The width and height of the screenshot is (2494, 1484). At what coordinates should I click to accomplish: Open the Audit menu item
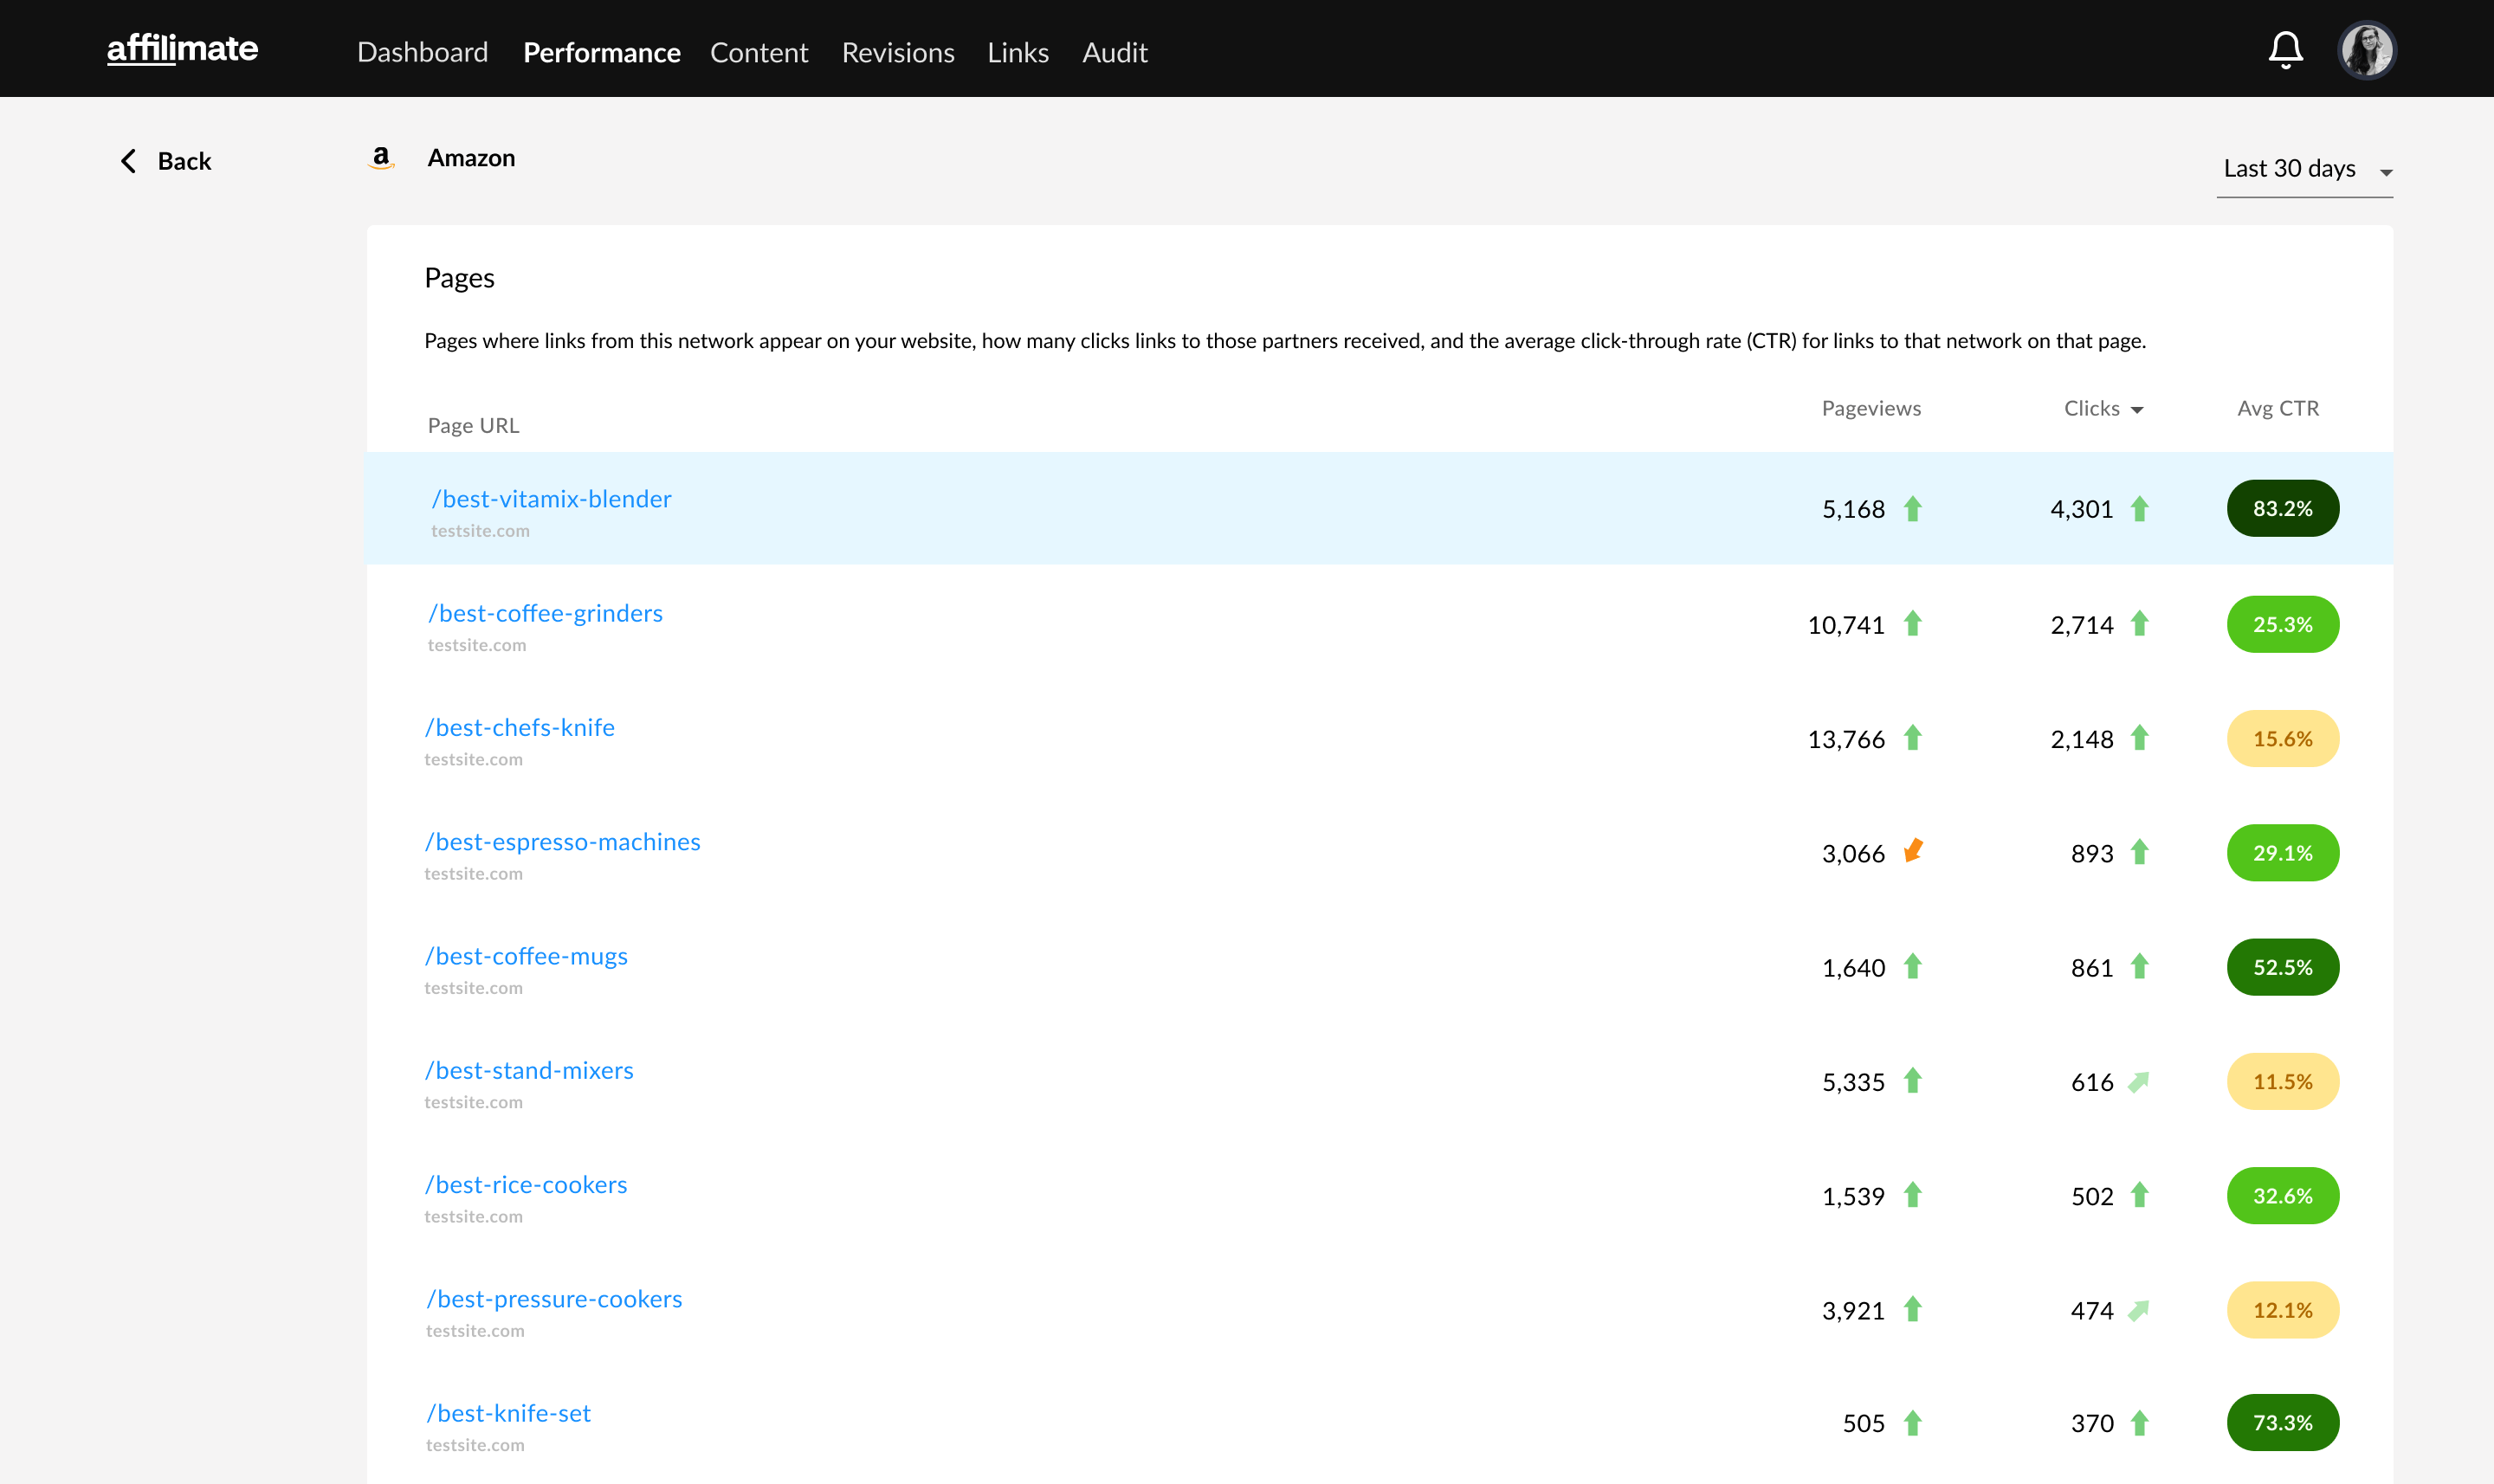click(x=1114, y=52)
